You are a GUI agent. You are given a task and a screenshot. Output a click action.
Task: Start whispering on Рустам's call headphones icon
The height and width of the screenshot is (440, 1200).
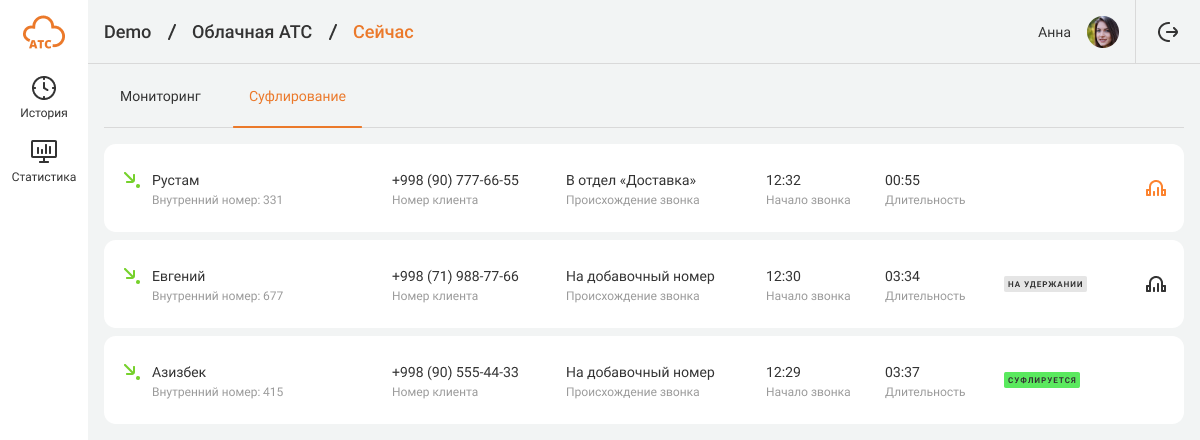(1156, 188)
